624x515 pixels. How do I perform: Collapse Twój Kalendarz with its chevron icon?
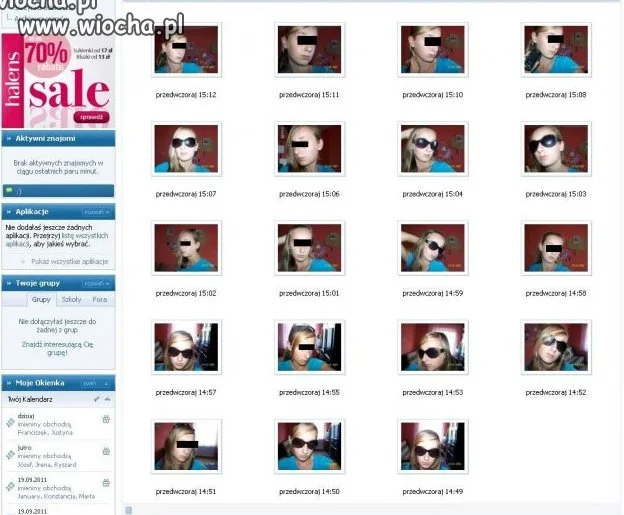coord(107,399)
